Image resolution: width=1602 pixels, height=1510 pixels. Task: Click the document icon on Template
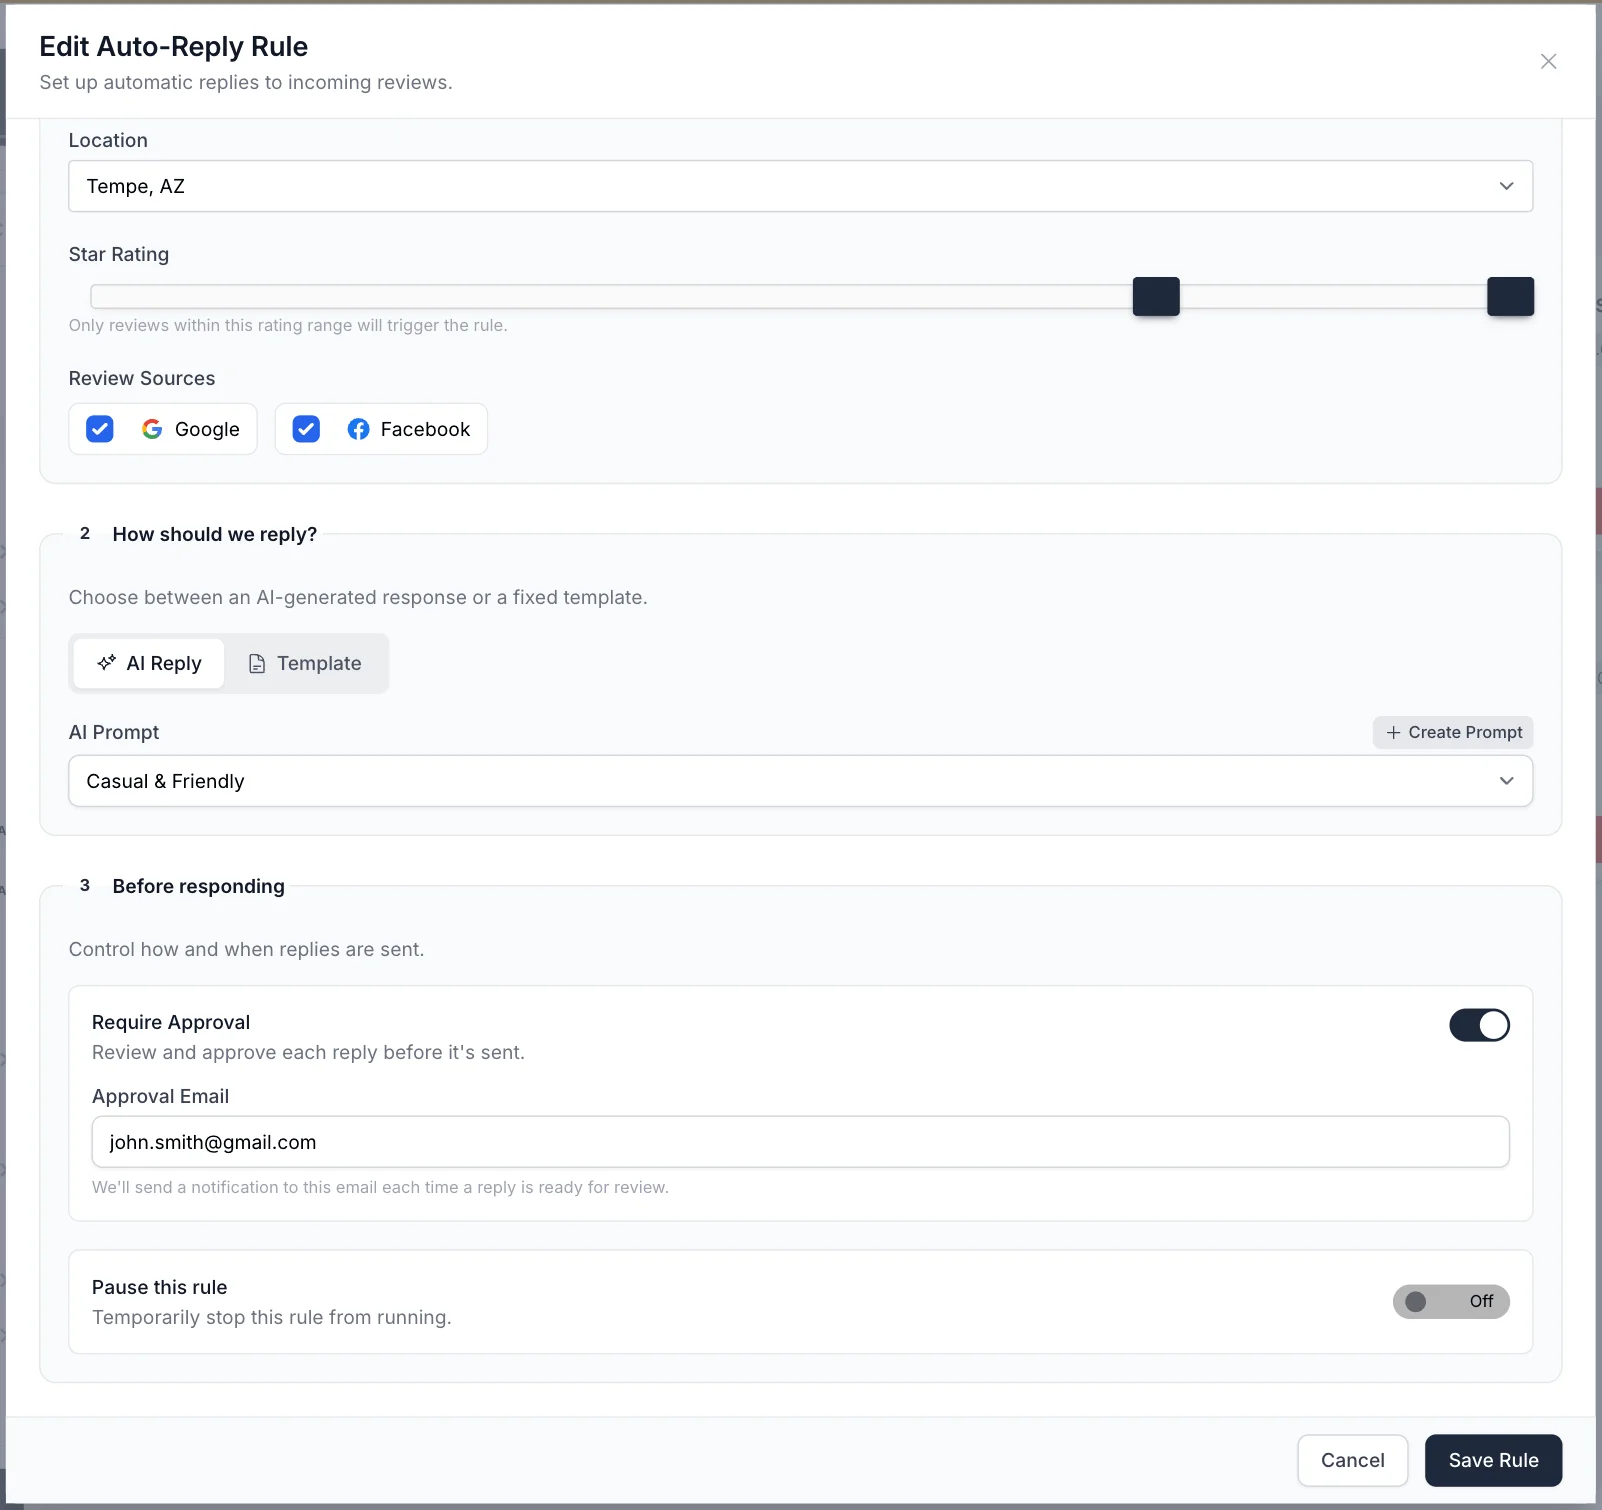257,663
